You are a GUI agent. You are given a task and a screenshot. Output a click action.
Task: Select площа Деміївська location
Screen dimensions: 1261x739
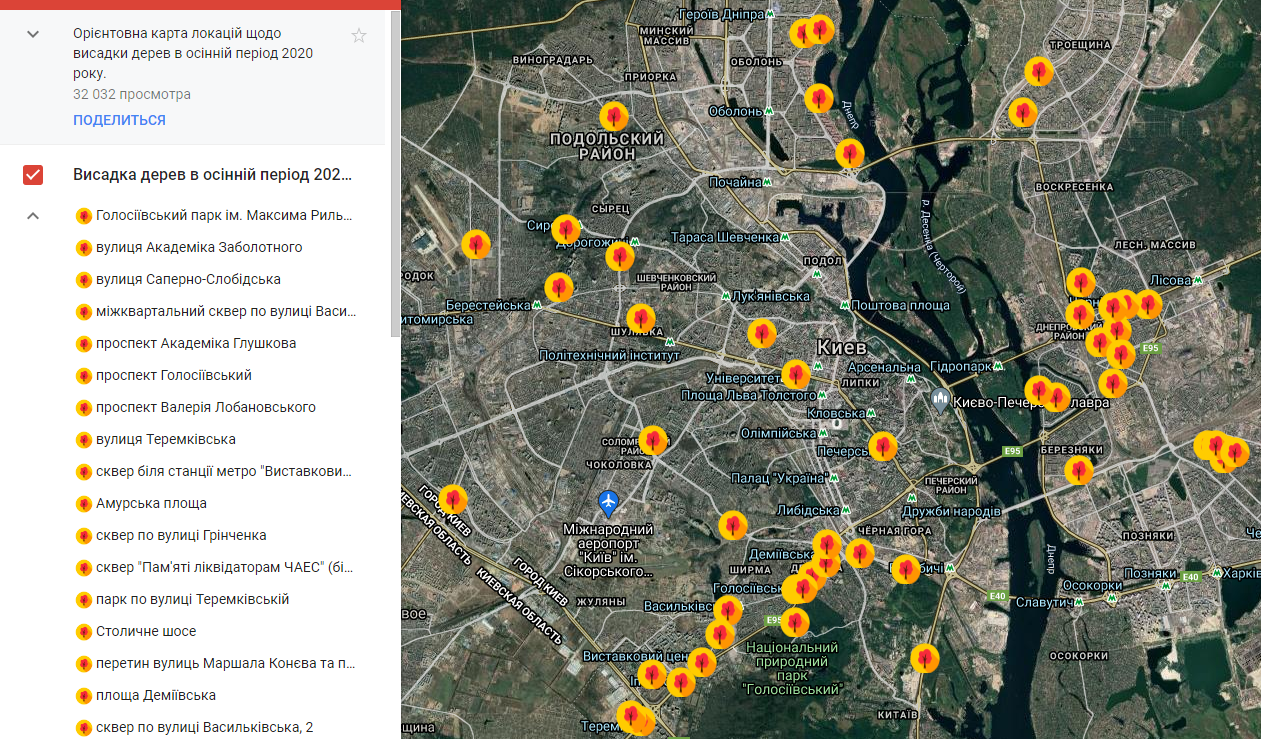click(156, 695)
